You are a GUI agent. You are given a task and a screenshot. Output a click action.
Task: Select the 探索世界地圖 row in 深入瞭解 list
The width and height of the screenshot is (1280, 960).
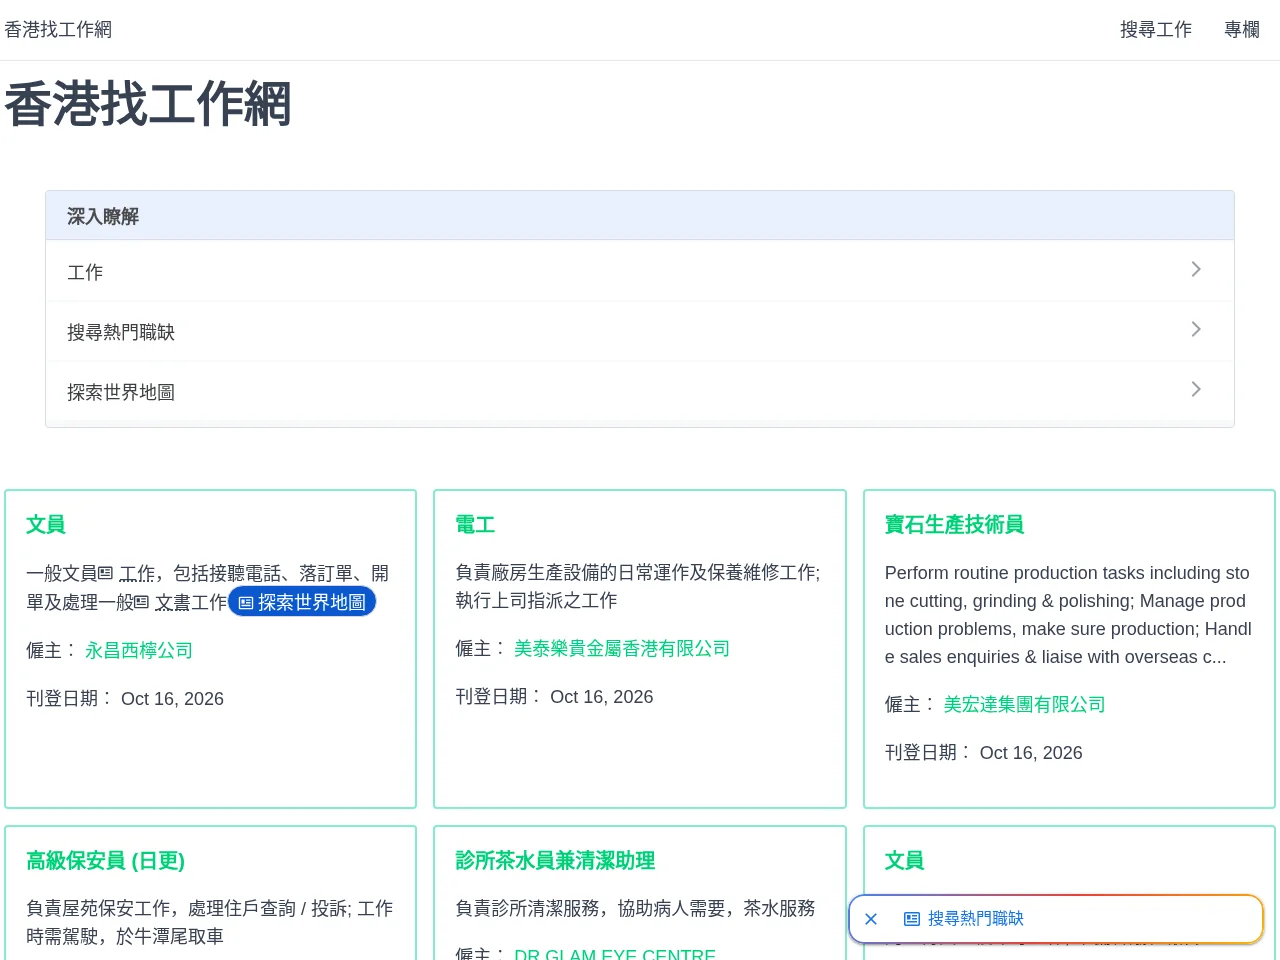point(640,391)
